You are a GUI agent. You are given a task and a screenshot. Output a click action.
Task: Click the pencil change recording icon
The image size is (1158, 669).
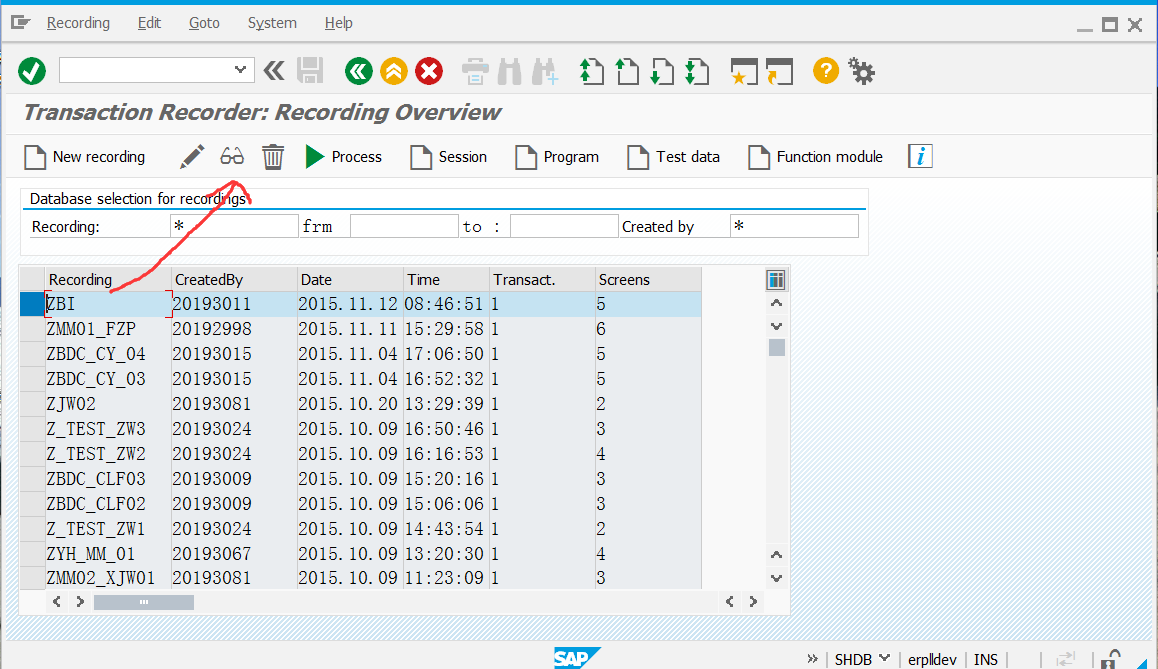[192, 156]
